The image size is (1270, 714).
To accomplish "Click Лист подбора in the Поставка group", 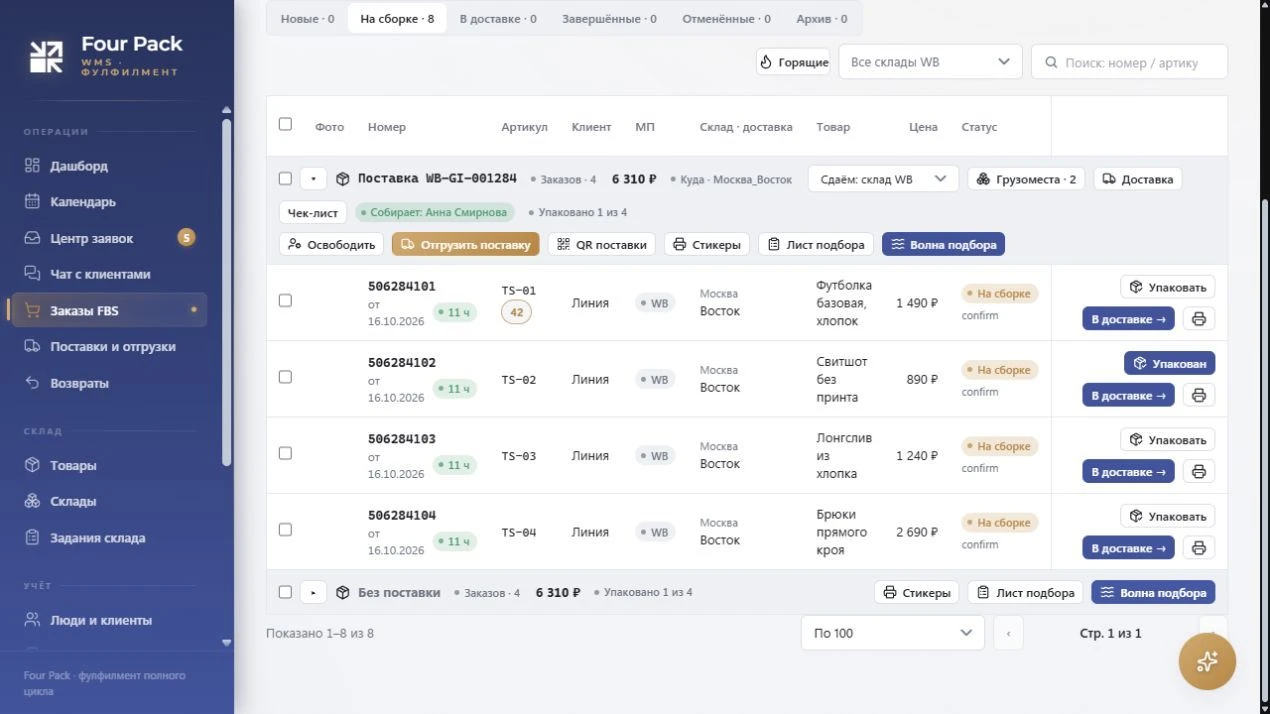I will click(x=816, y=245).
